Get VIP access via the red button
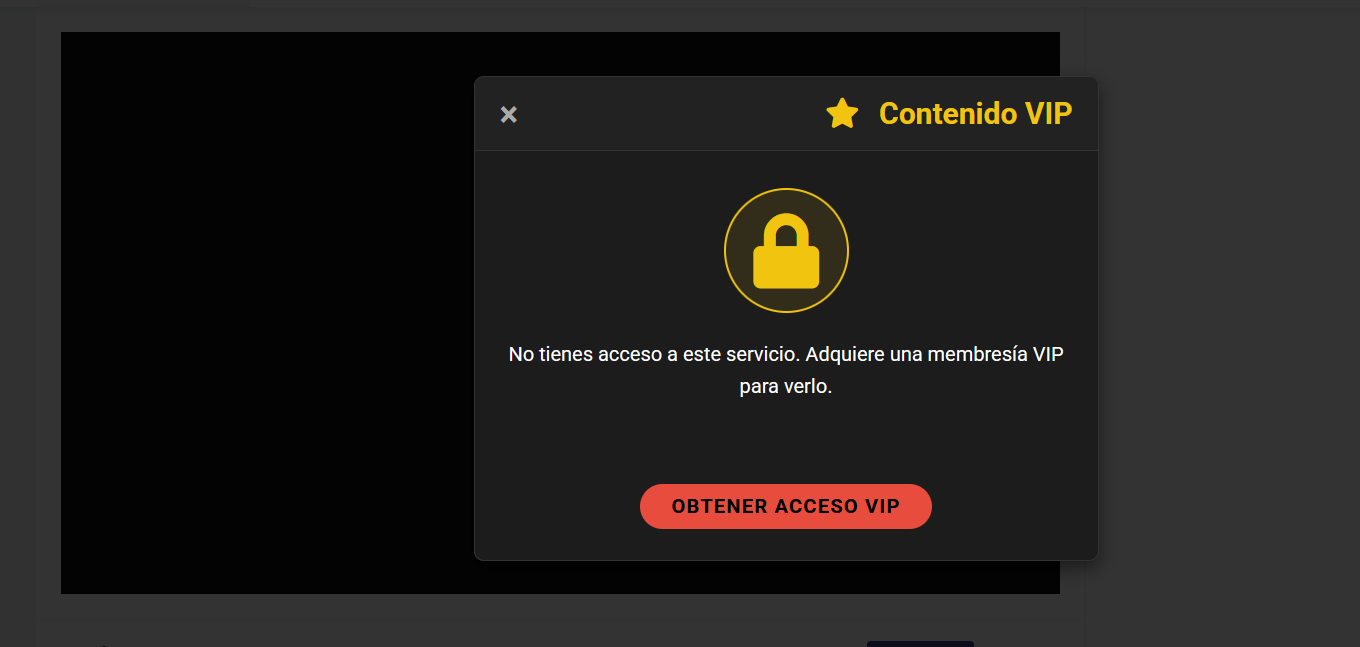 (x=786, y=506)
